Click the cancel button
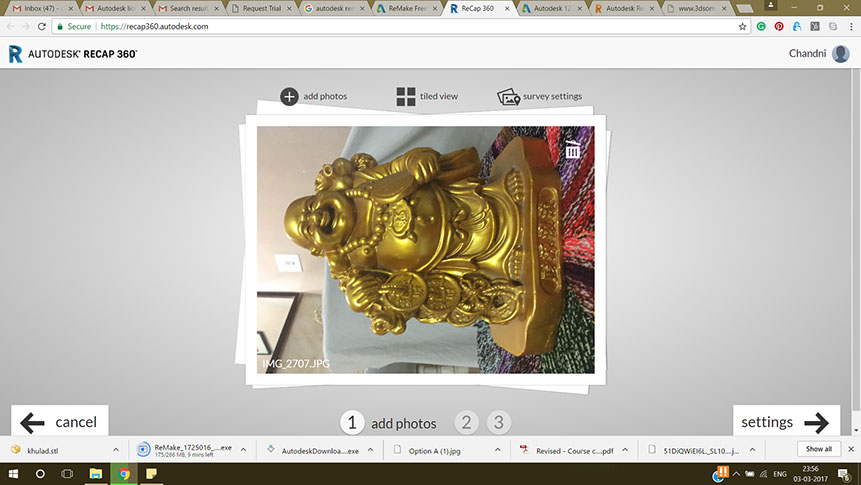 pyautogui.click(x=59, y=421)
